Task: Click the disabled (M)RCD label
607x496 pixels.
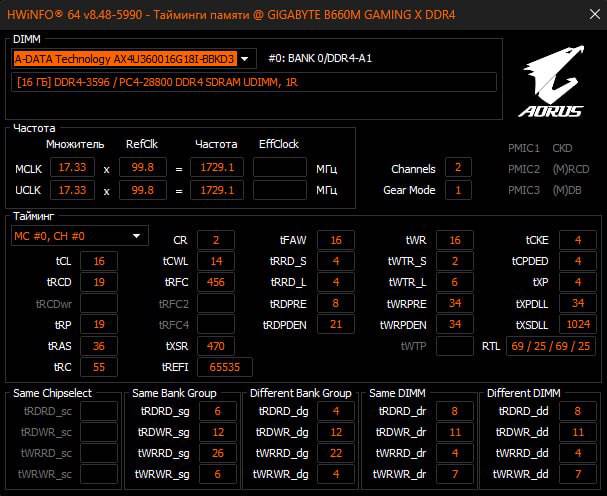Action: (x=571, y=169)
